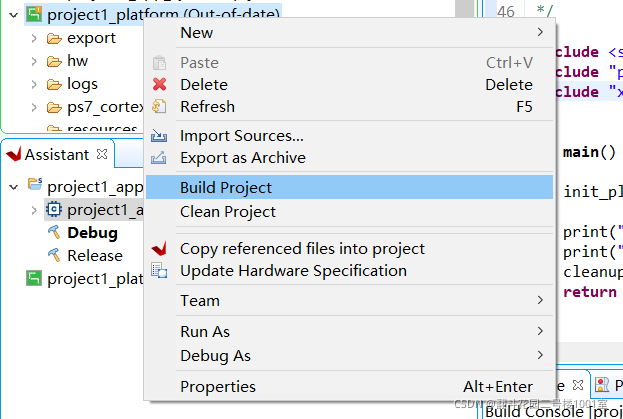Expand the export folder

click(34, 38)
